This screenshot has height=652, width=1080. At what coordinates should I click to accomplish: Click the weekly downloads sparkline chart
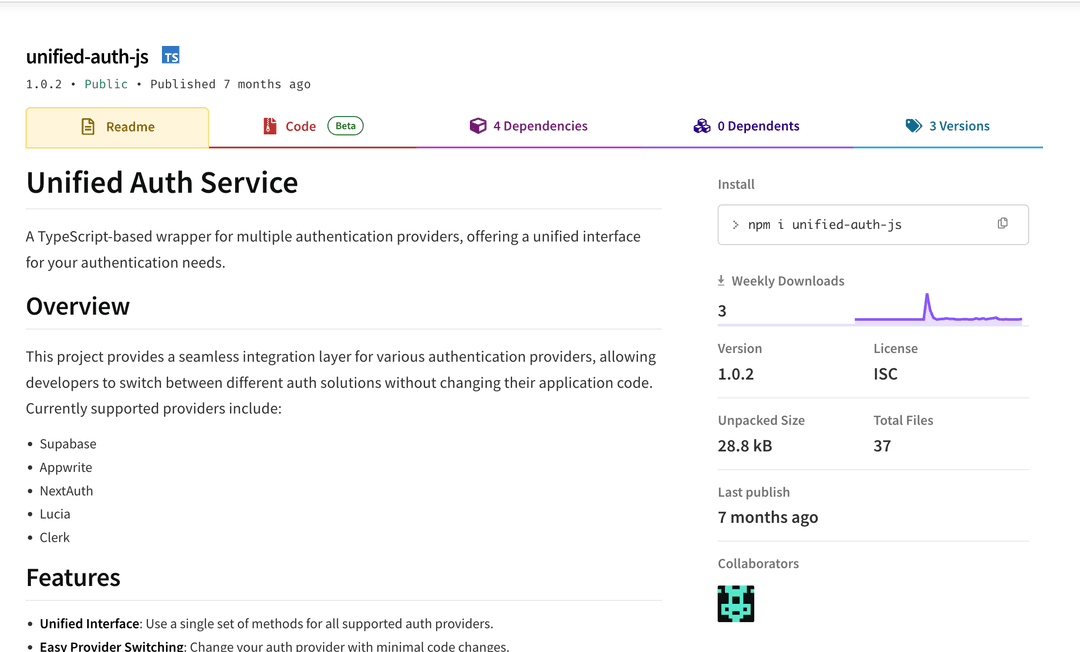tap(938, 308)
